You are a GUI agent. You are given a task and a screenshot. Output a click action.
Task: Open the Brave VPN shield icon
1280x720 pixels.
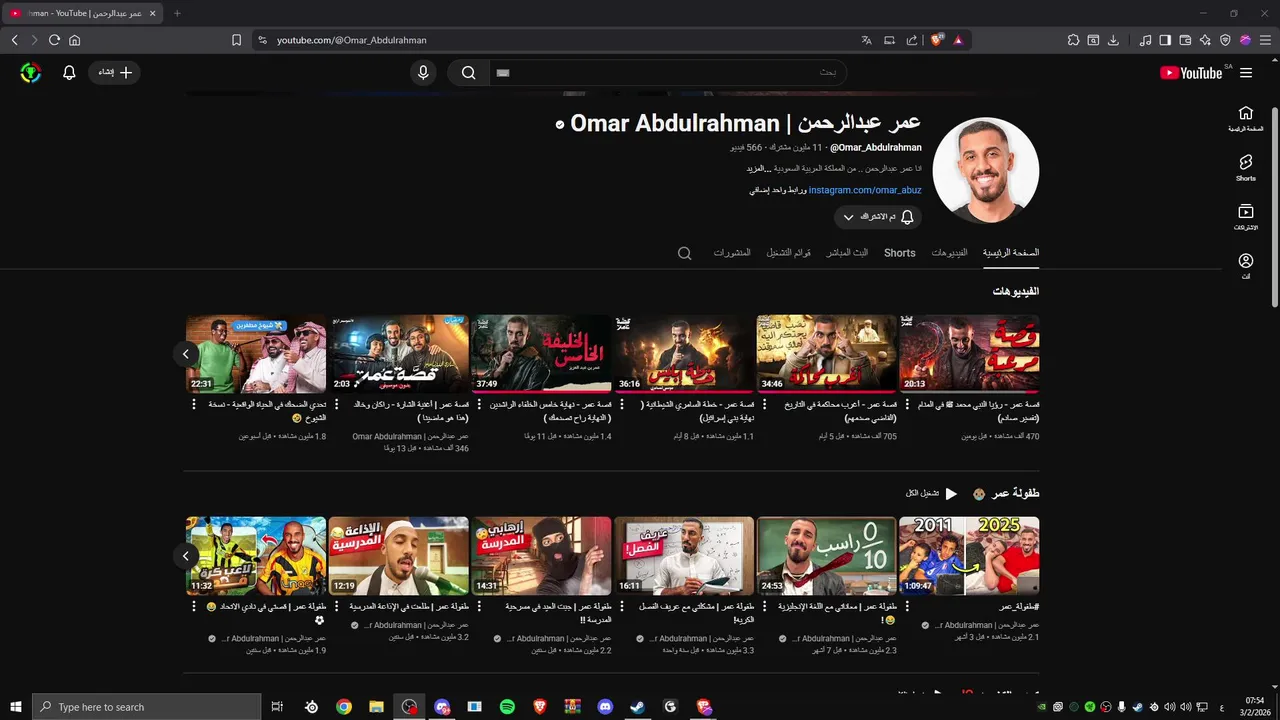tap(1225, 40)
